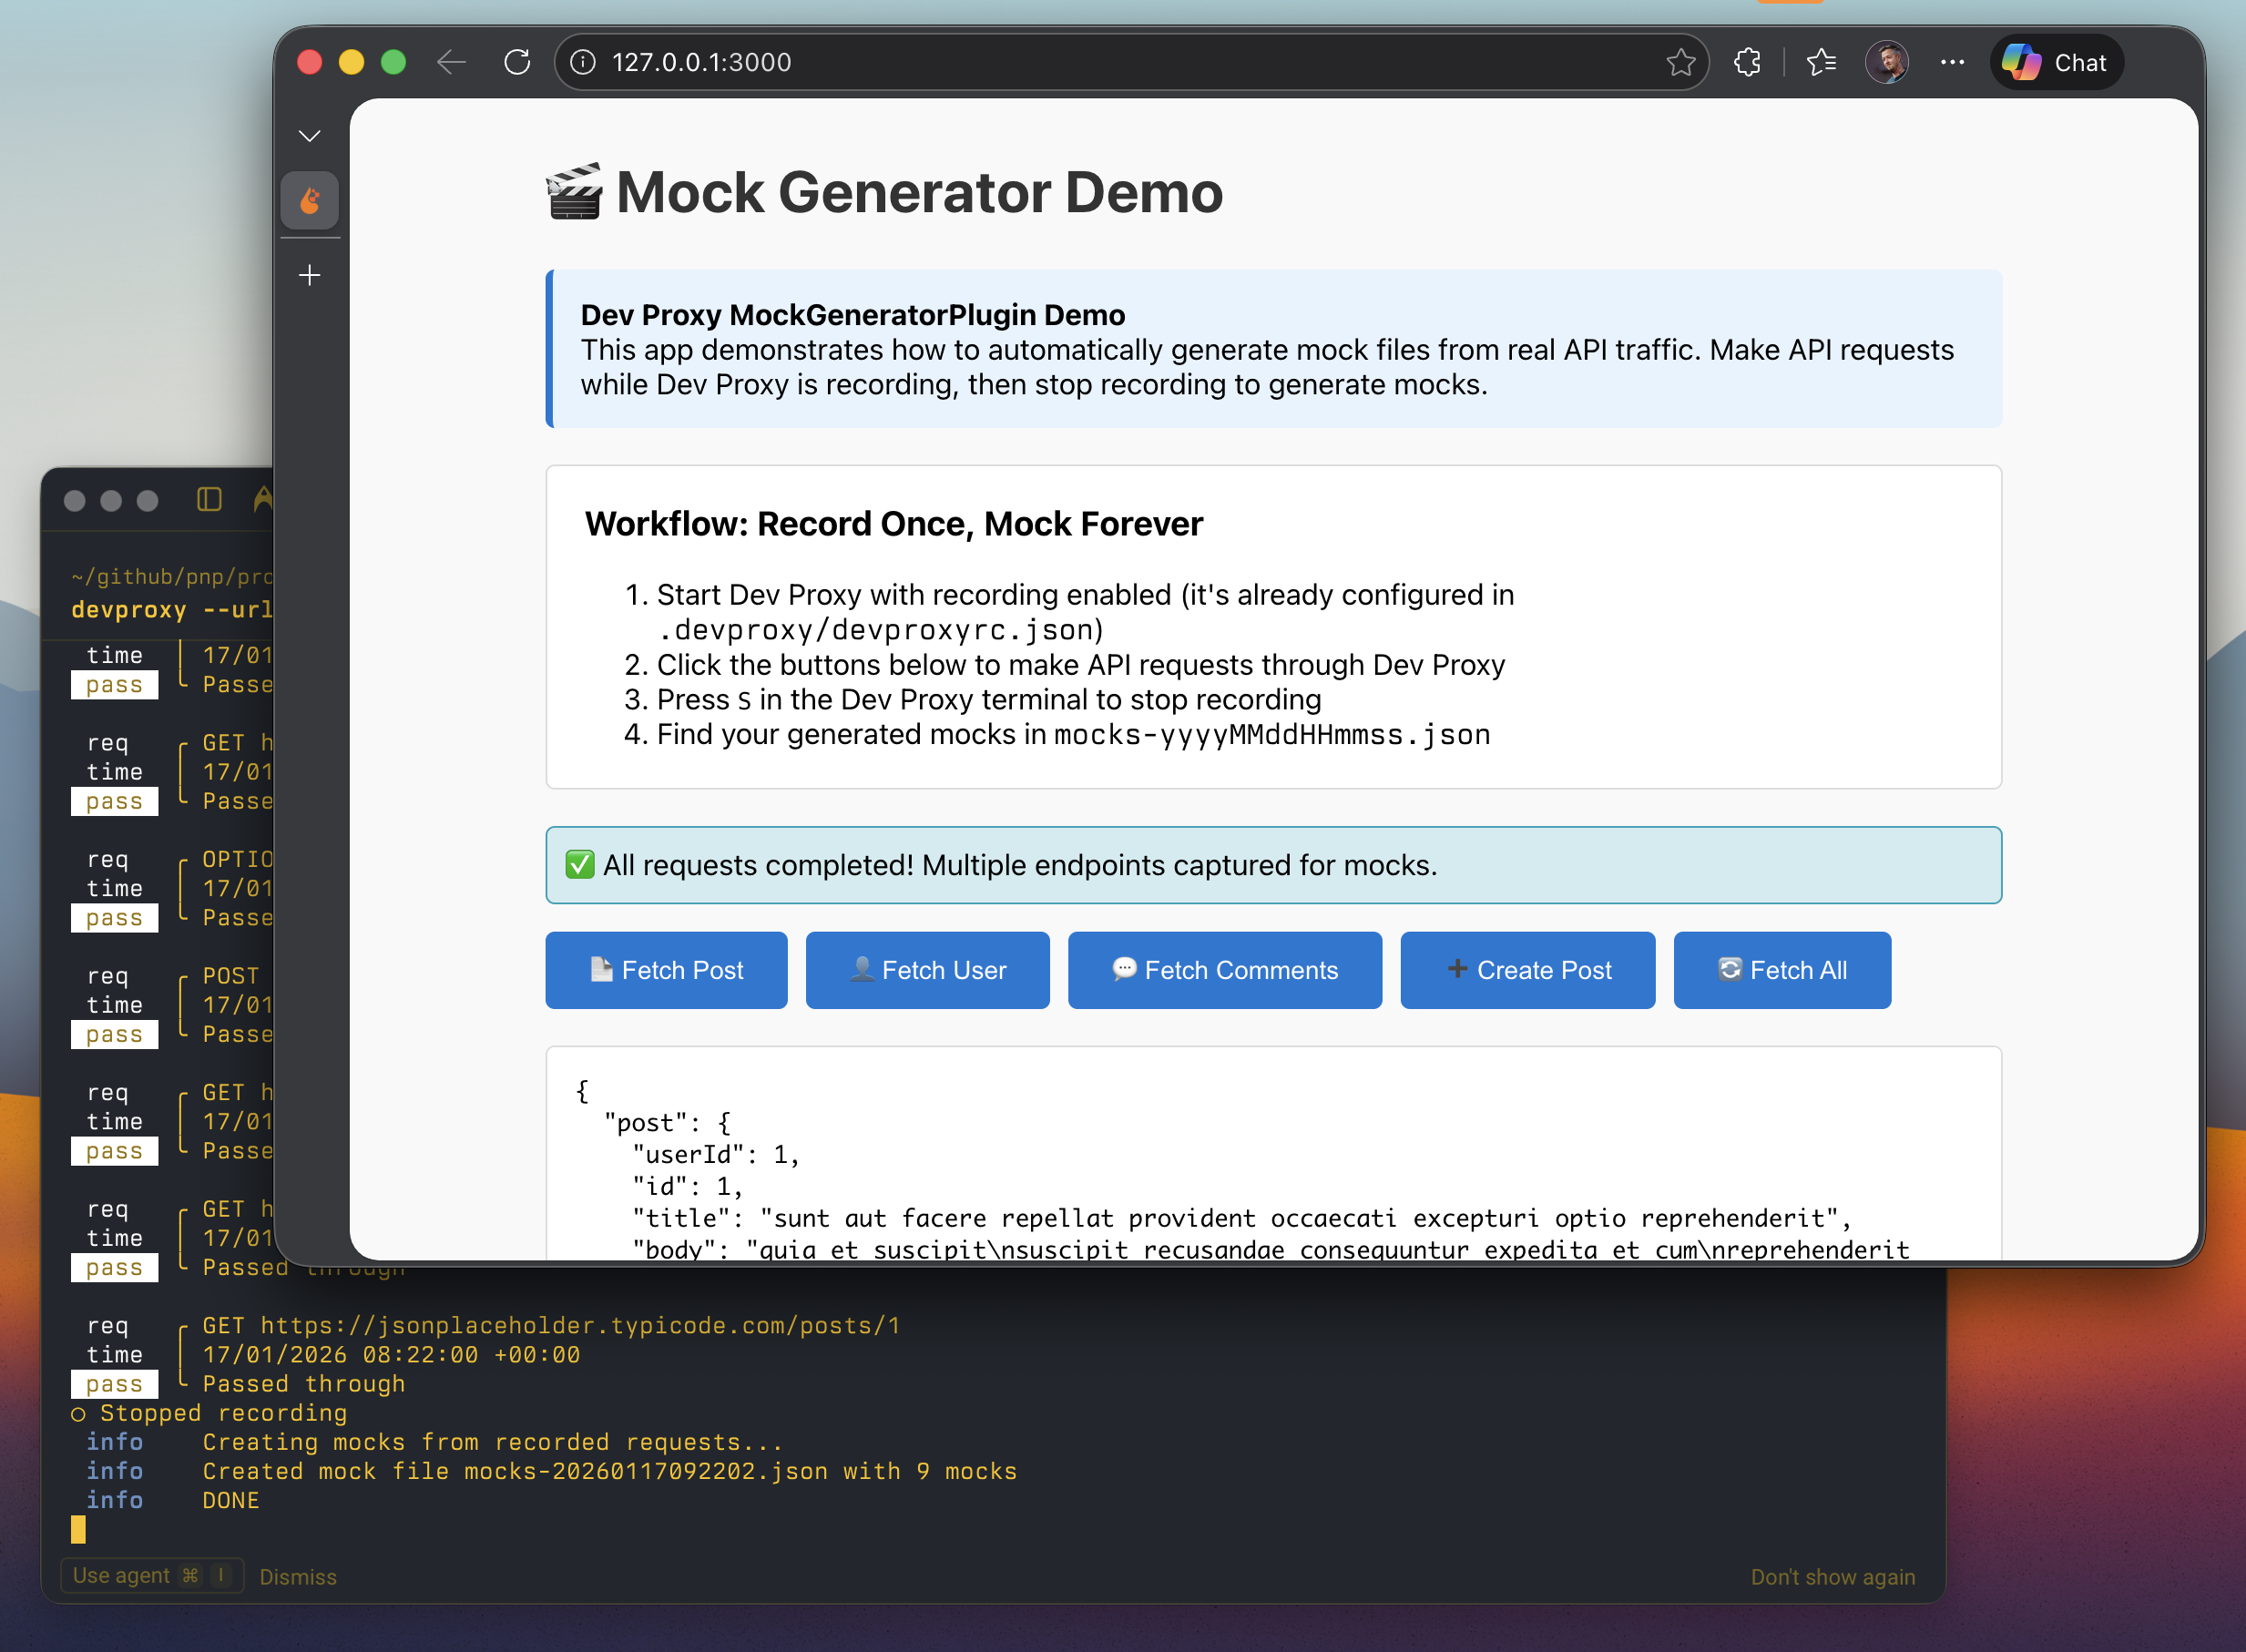Viewport: 2246px width, 1652px height.
Task: Open the favorites list
Action: pyautogui.click(x=1822, y=62)
